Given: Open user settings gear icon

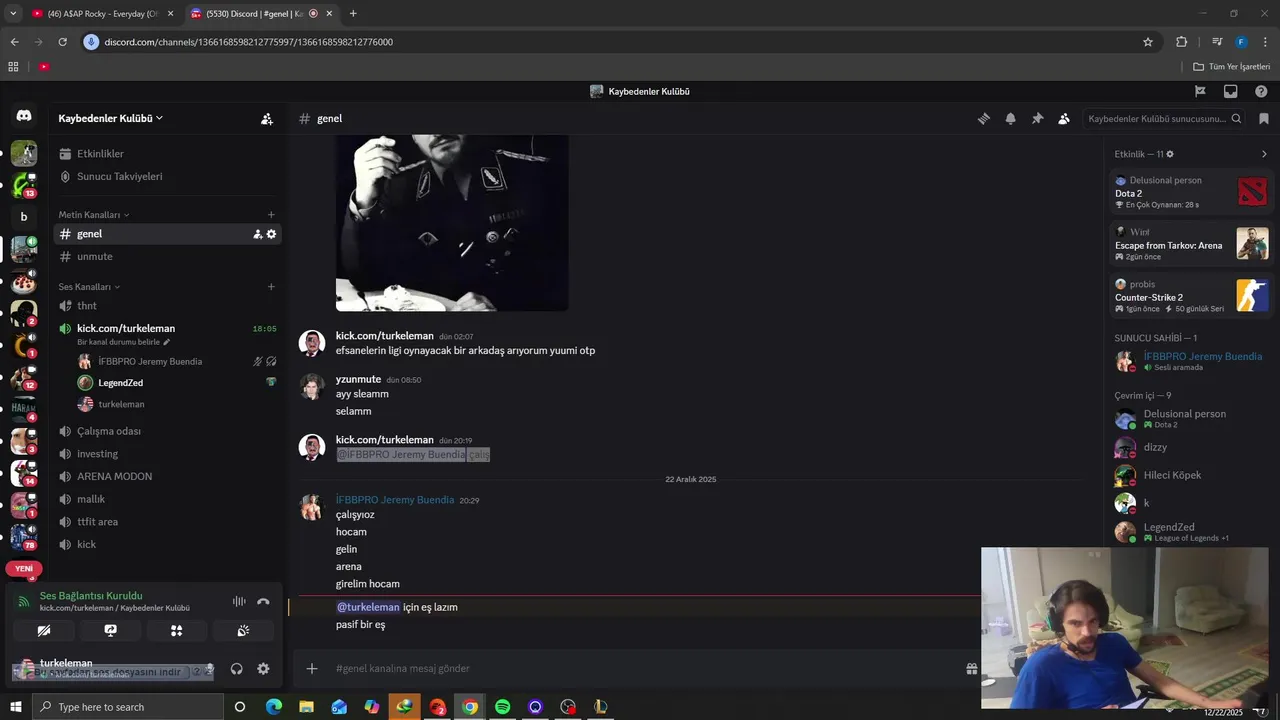Looking at the screenshot, I should tap(263, 669).
